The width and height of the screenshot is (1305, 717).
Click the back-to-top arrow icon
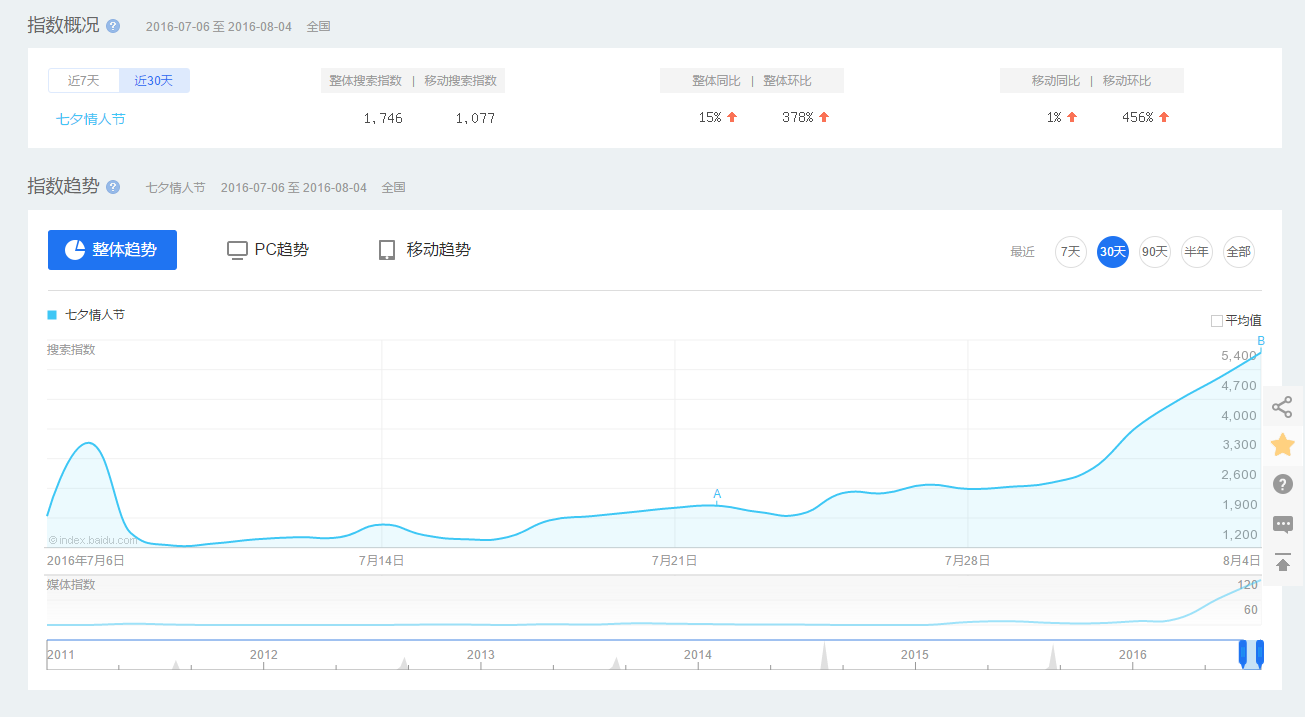1282,563
